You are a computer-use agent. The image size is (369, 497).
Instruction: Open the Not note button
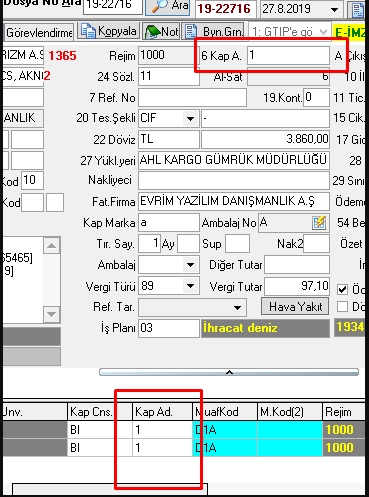(161, 31)
